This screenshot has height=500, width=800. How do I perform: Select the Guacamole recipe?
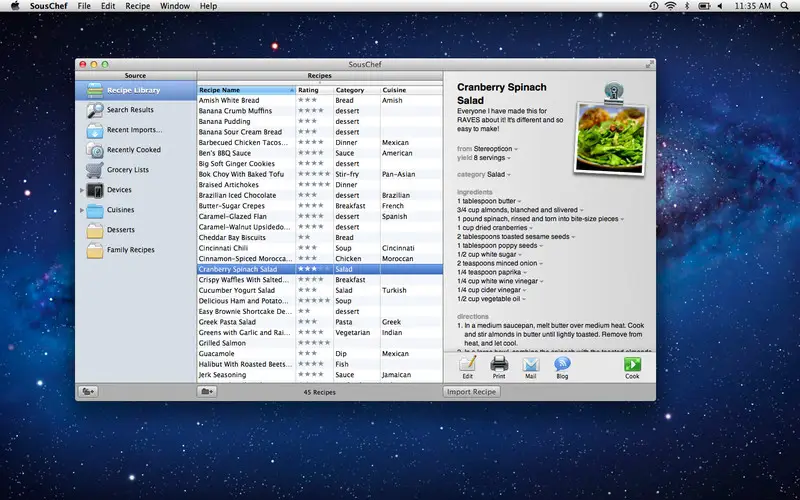[x=320, y=354]
